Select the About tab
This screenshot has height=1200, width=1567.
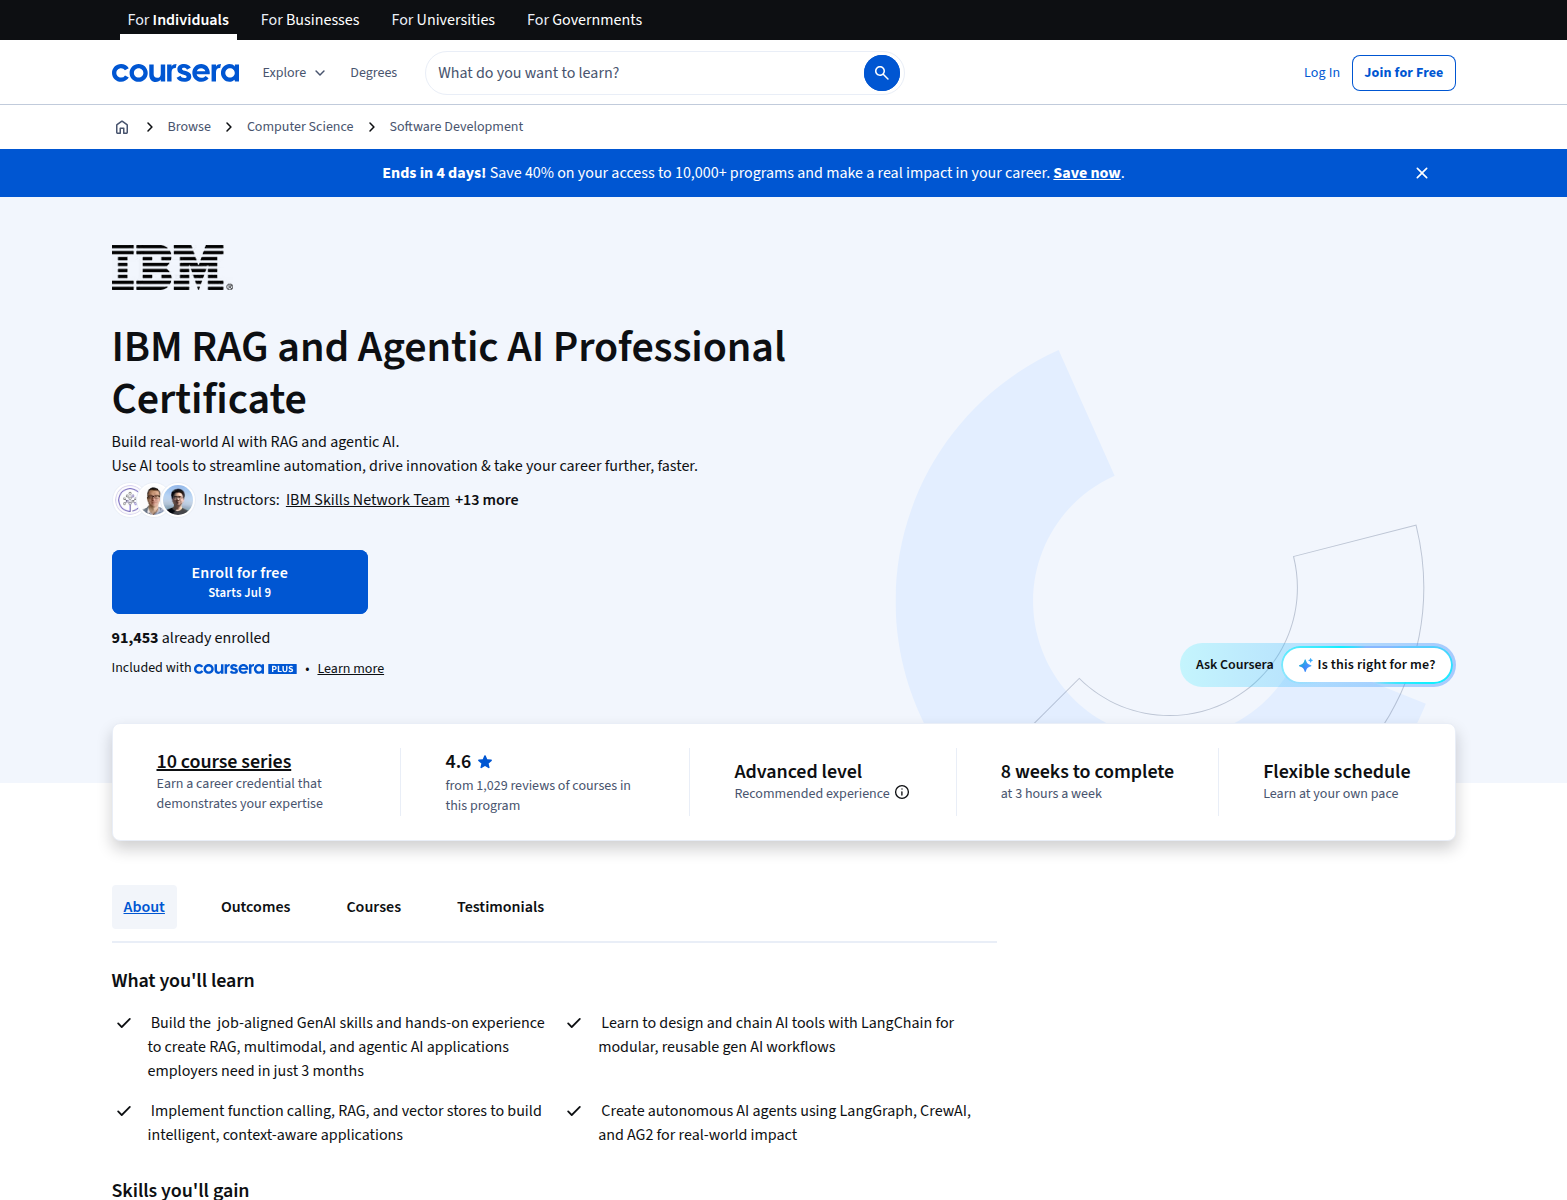[144, 907]
